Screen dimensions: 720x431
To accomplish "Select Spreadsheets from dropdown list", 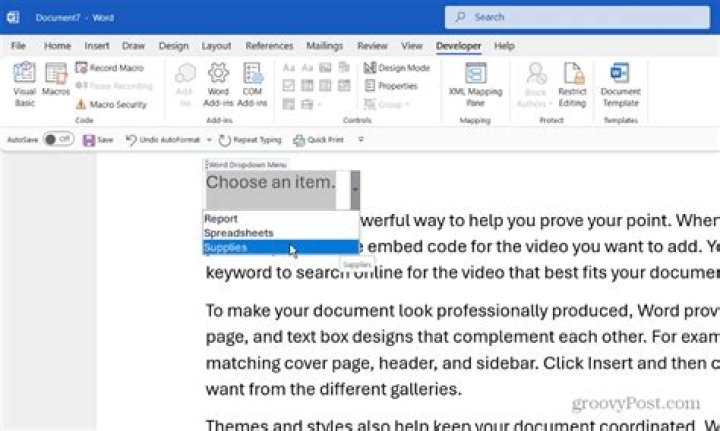I will click(x=281, y=233).
